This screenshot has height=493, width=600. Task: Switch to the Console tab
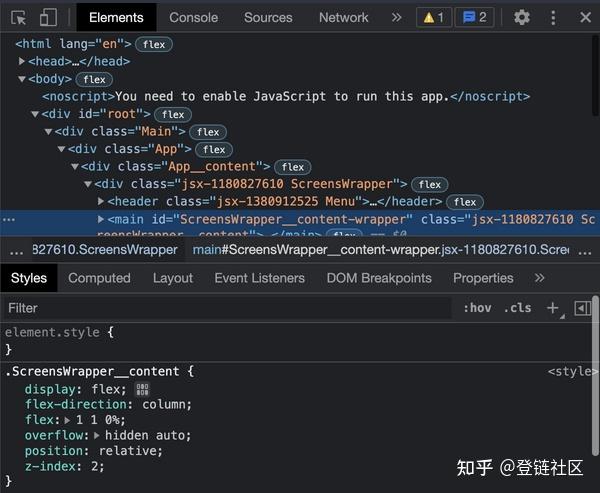(x=194, y=18)
